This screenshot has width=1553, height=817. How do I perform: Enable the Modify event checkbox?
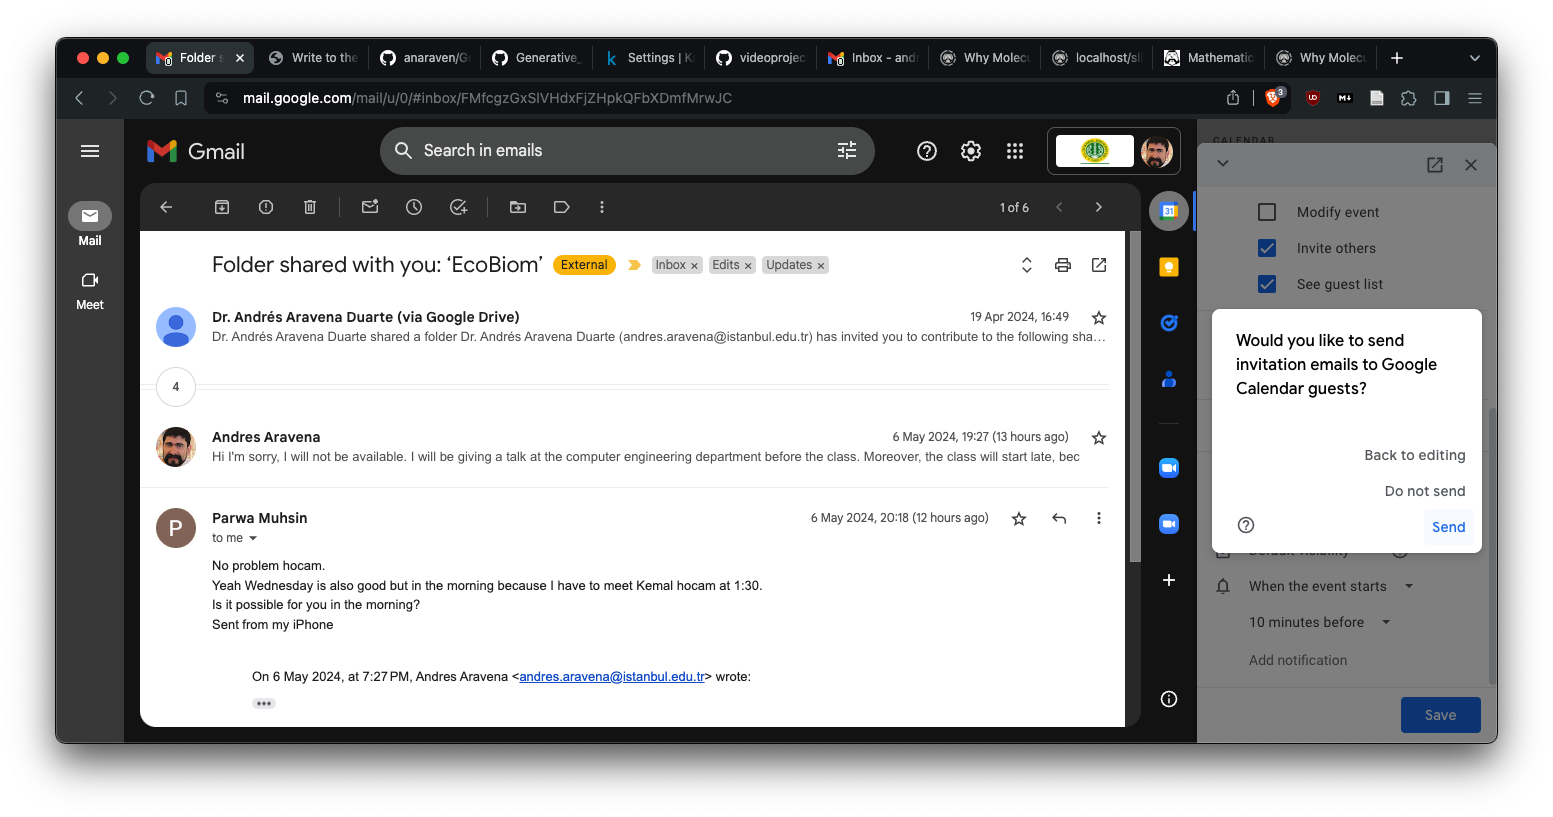[x=1267, y=212]
